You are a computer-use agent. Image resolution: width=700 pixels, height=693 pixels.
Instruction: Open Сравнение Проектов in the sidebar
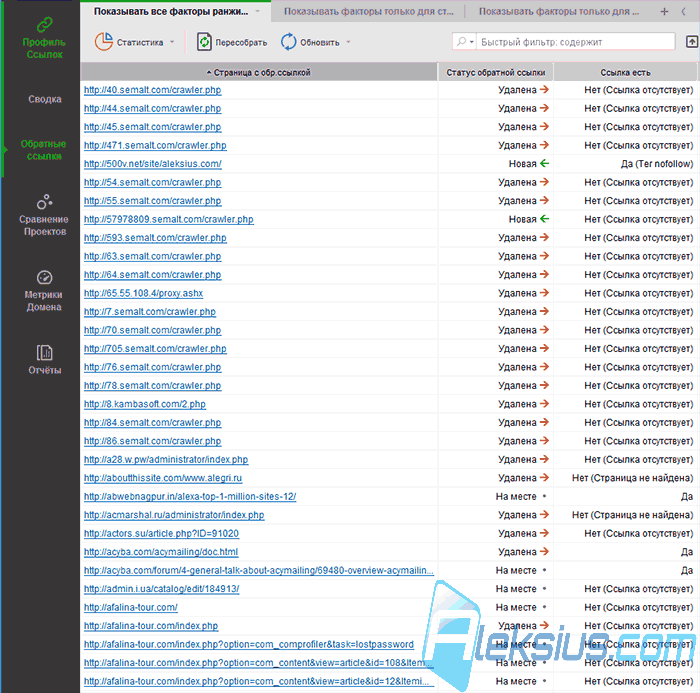44,215
